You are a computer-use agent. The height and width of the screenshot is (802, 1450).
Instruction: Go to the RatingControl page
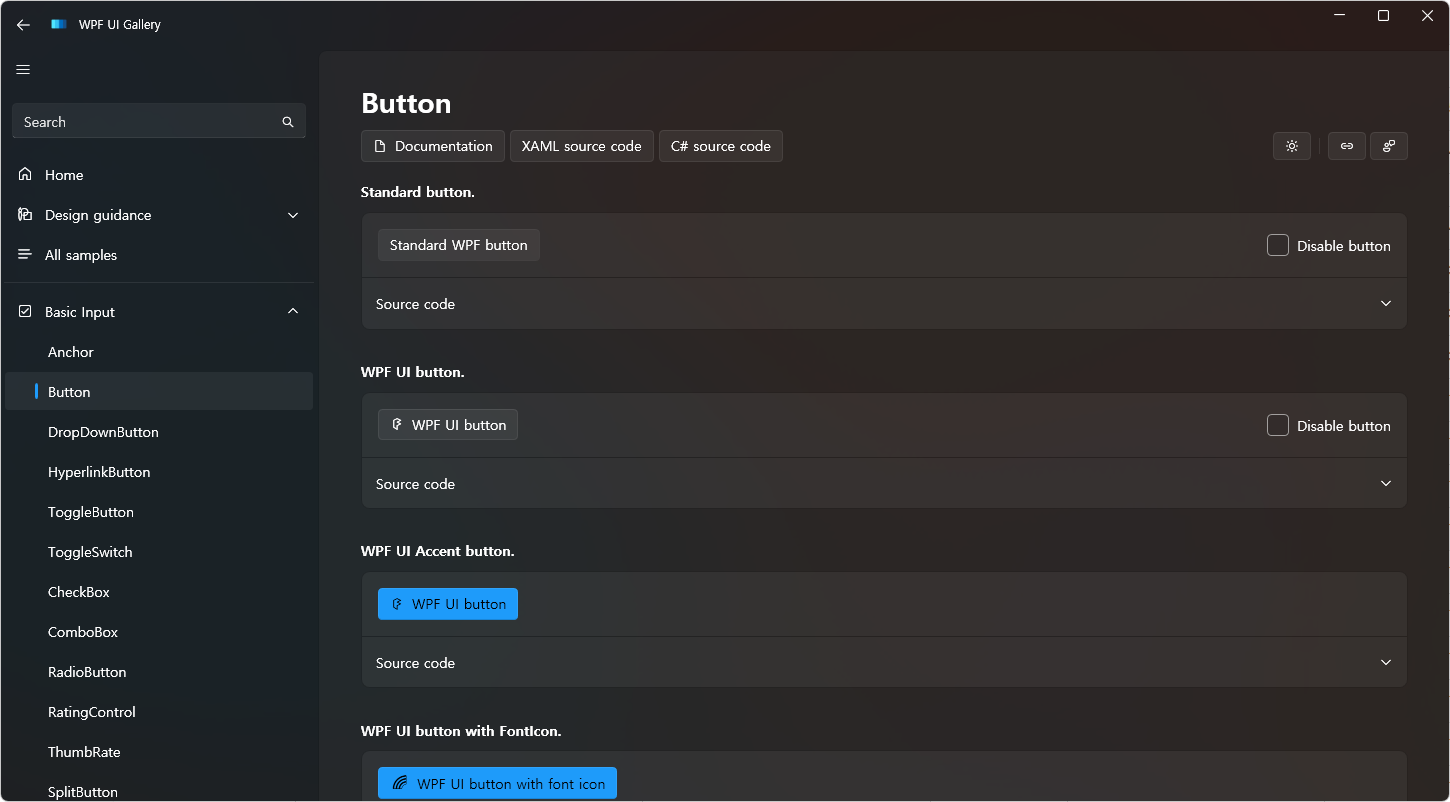pos(159,712)
